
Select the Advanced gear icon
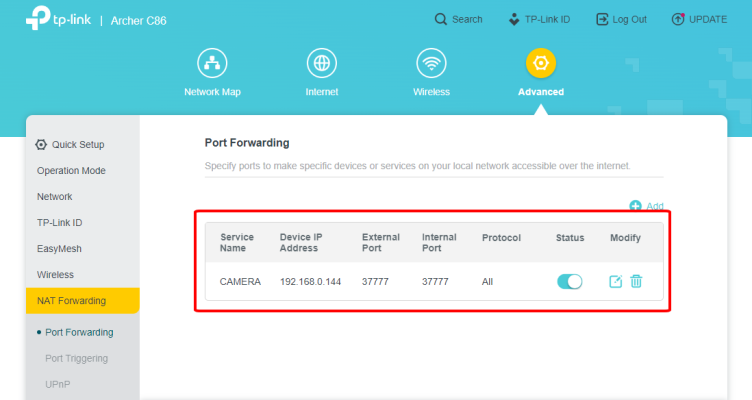pyautogui.click(x=540, y=63)
